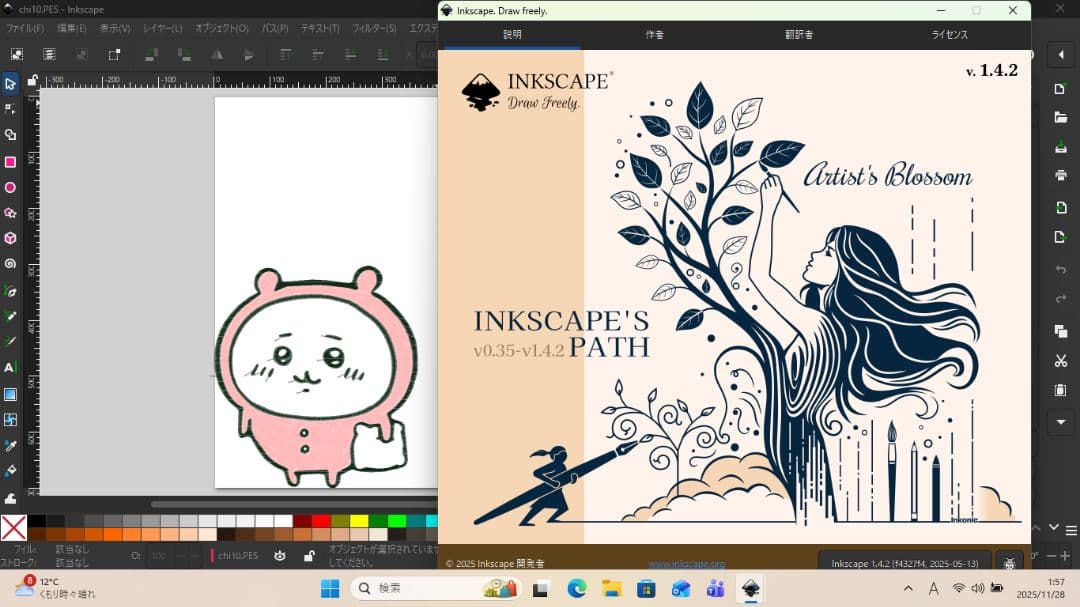Viewport: 1080px width, 607px height.
Task: Collapse the right panel arrow button
Action: (x=1061, y=54)
